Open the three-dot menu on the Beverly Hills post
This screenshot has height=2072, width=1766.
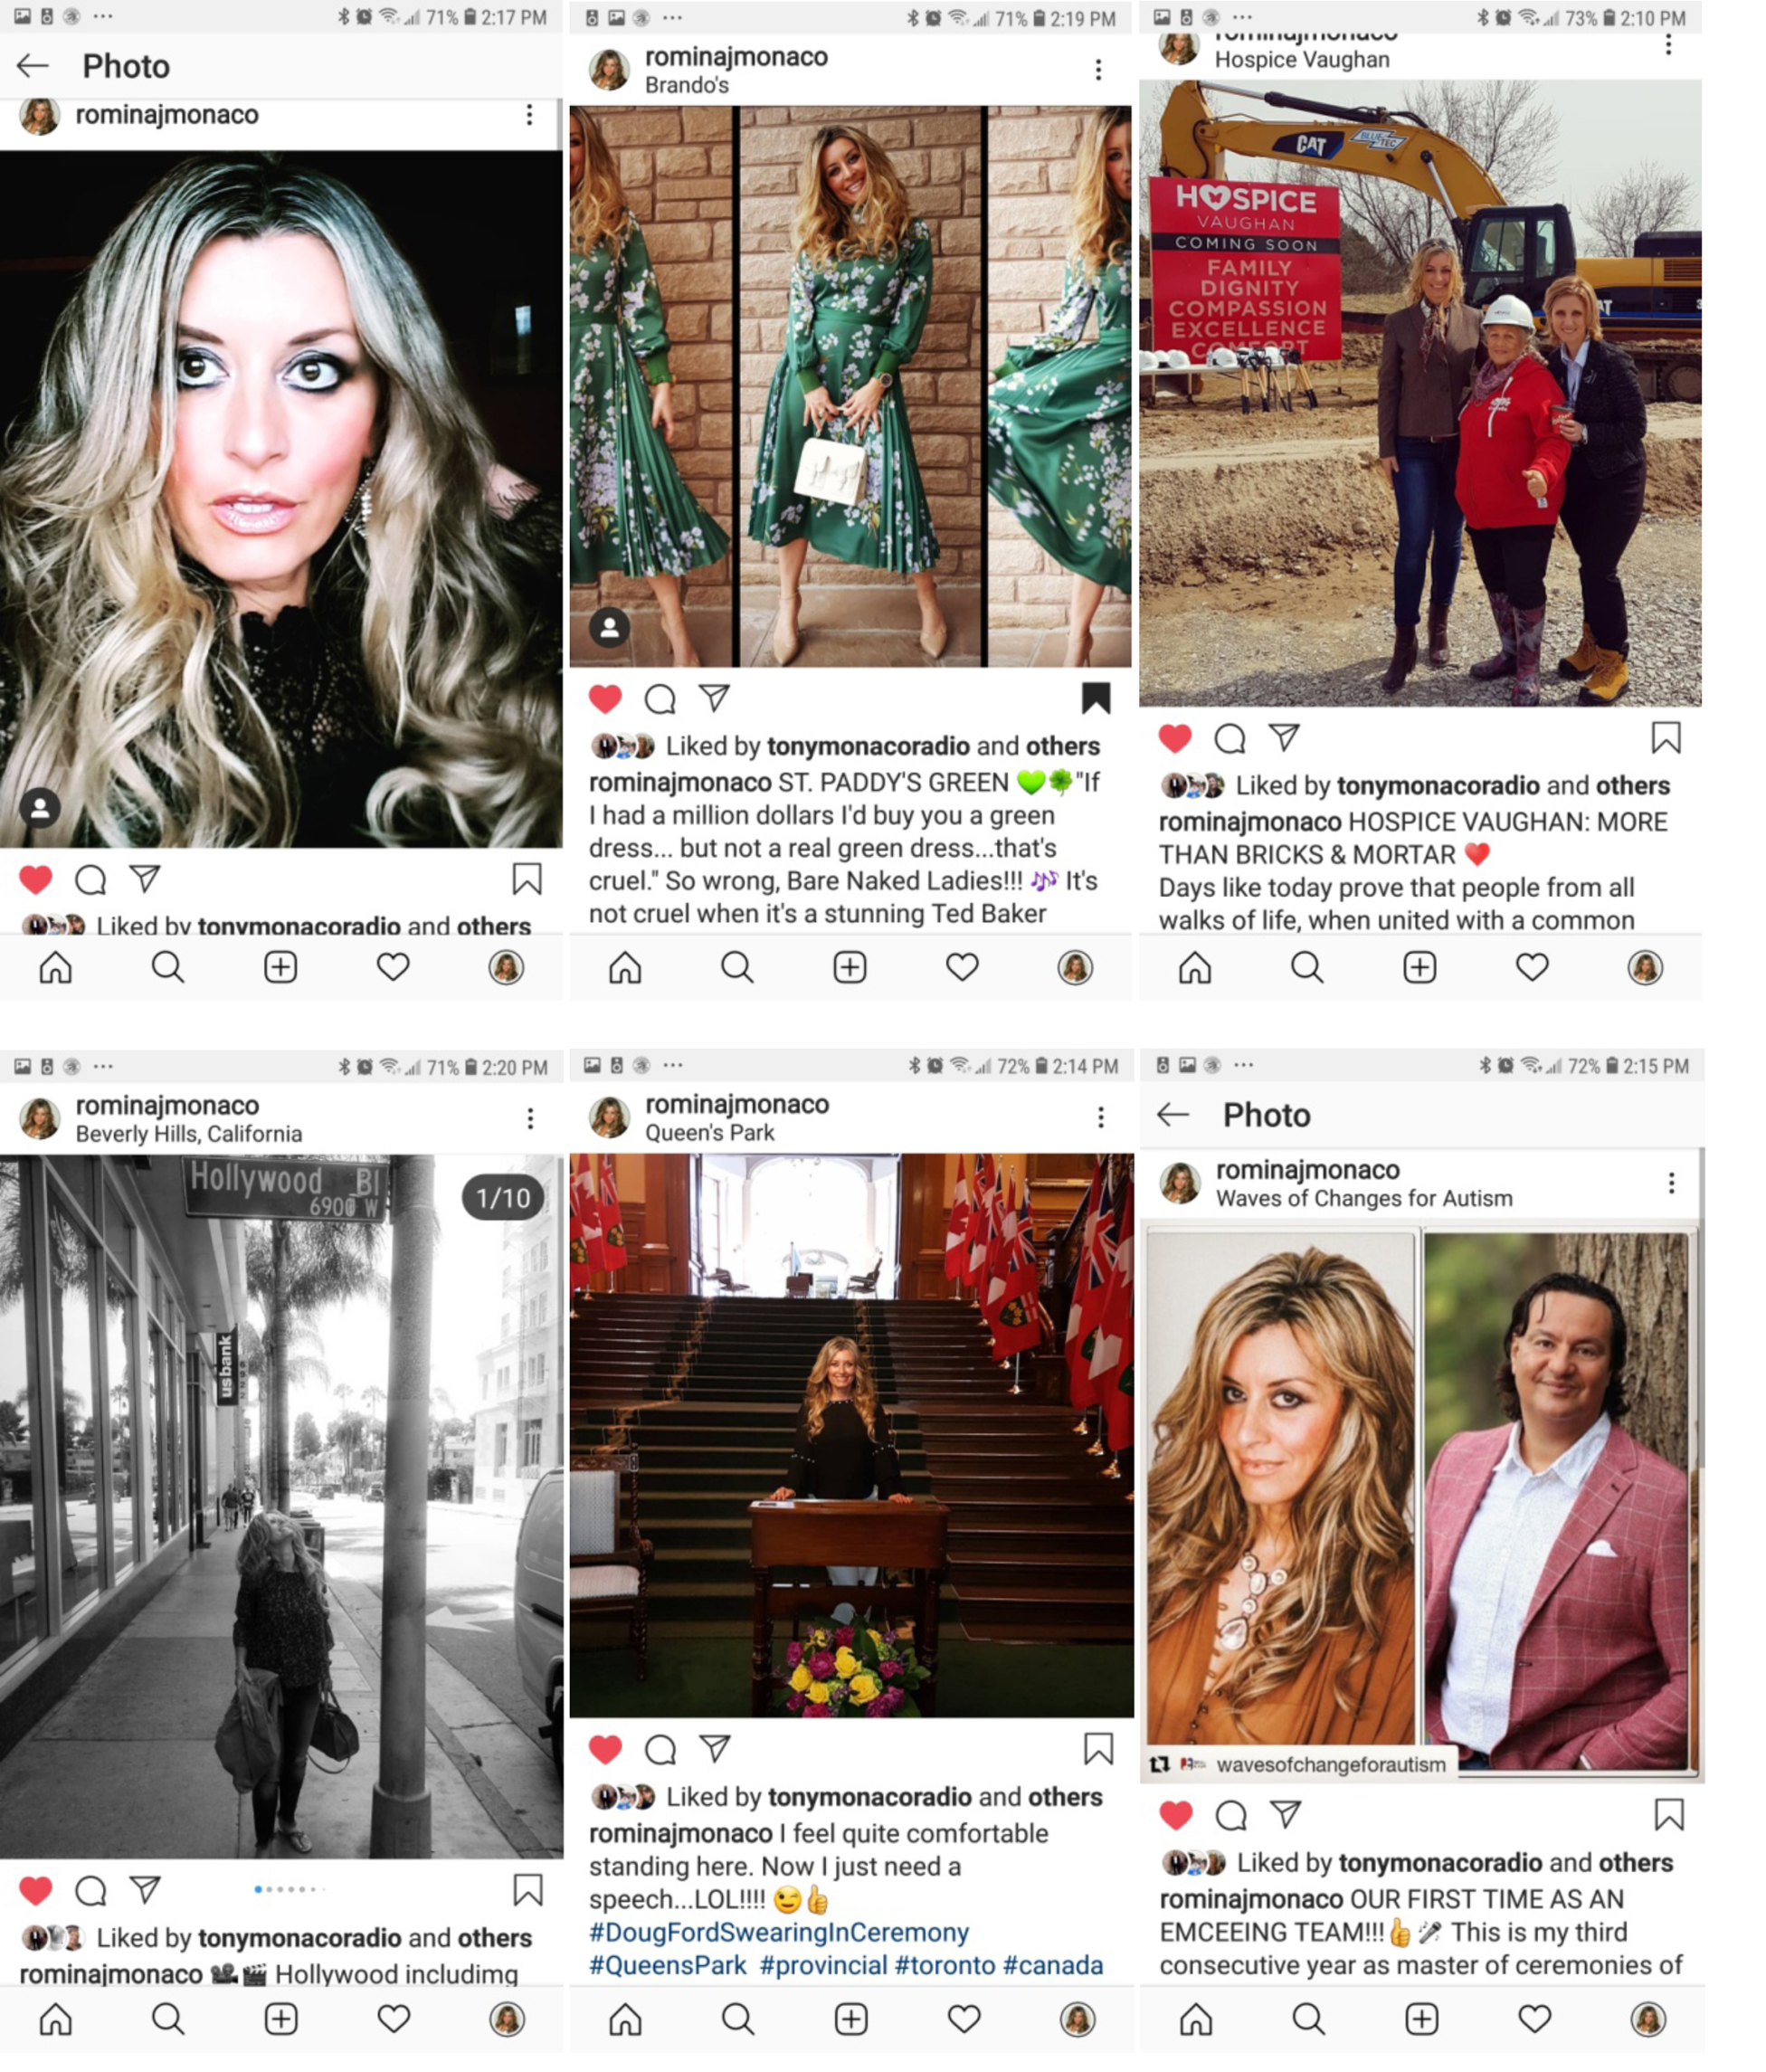point(530,1118)
